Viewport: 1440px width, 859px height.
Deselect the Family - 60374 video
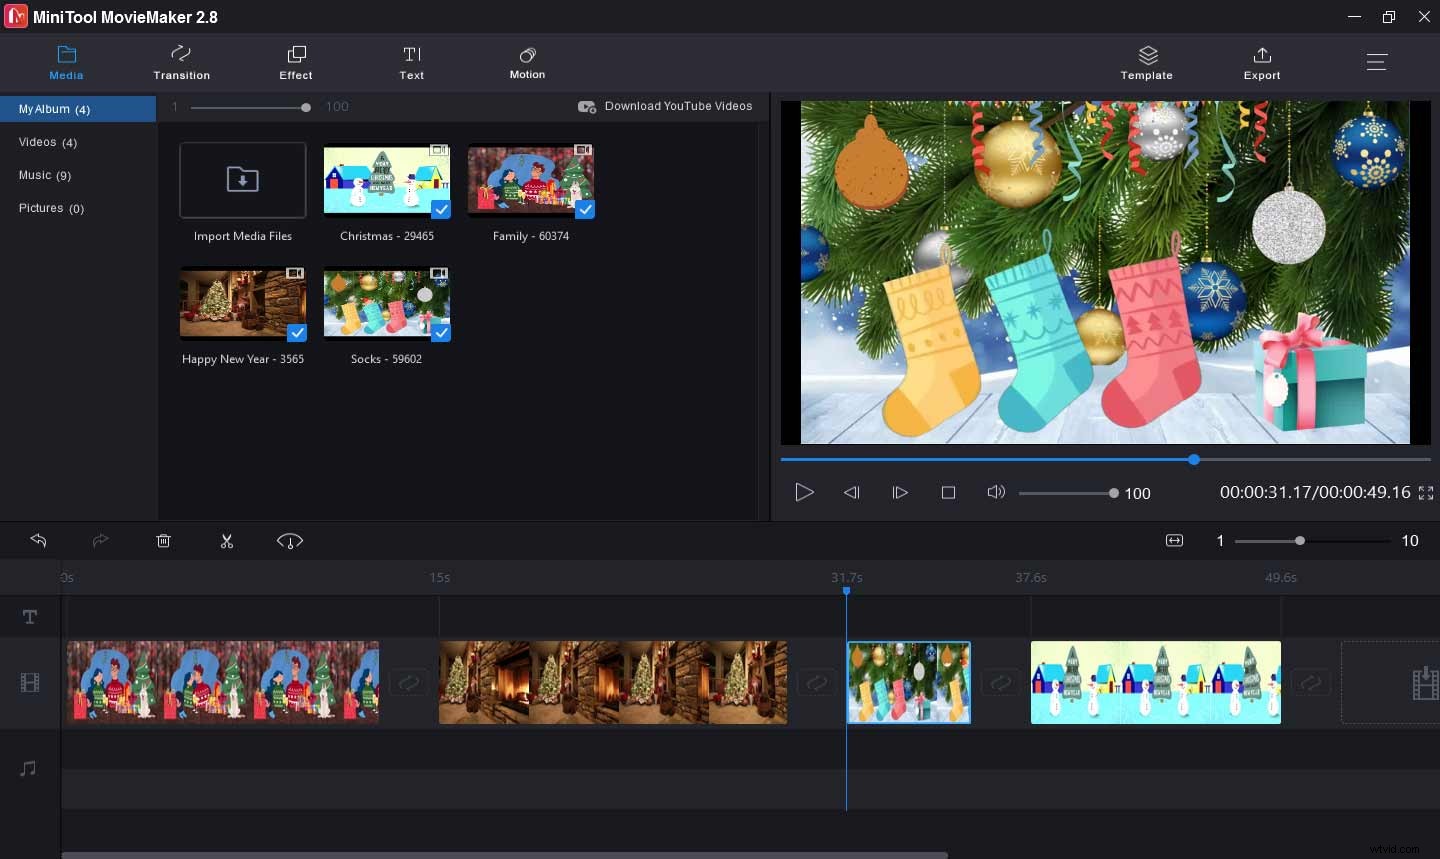click(585, 210)
